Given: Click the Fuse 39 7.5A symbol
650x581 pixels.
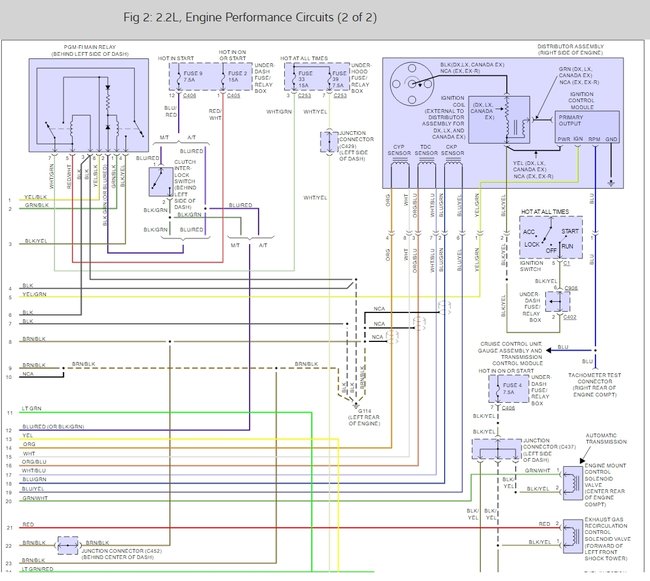Looking at the screenshot, I should [329, 78].
